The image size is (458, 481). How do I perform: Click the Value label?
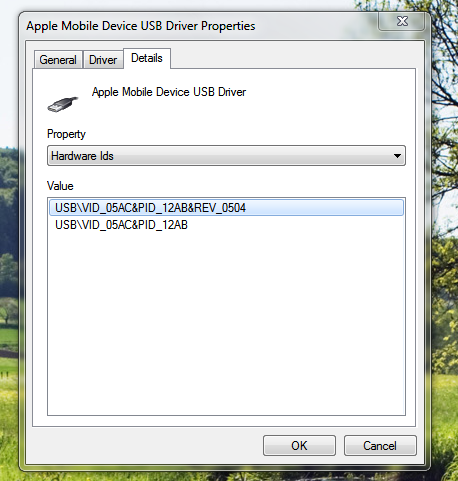coord(60,186)
